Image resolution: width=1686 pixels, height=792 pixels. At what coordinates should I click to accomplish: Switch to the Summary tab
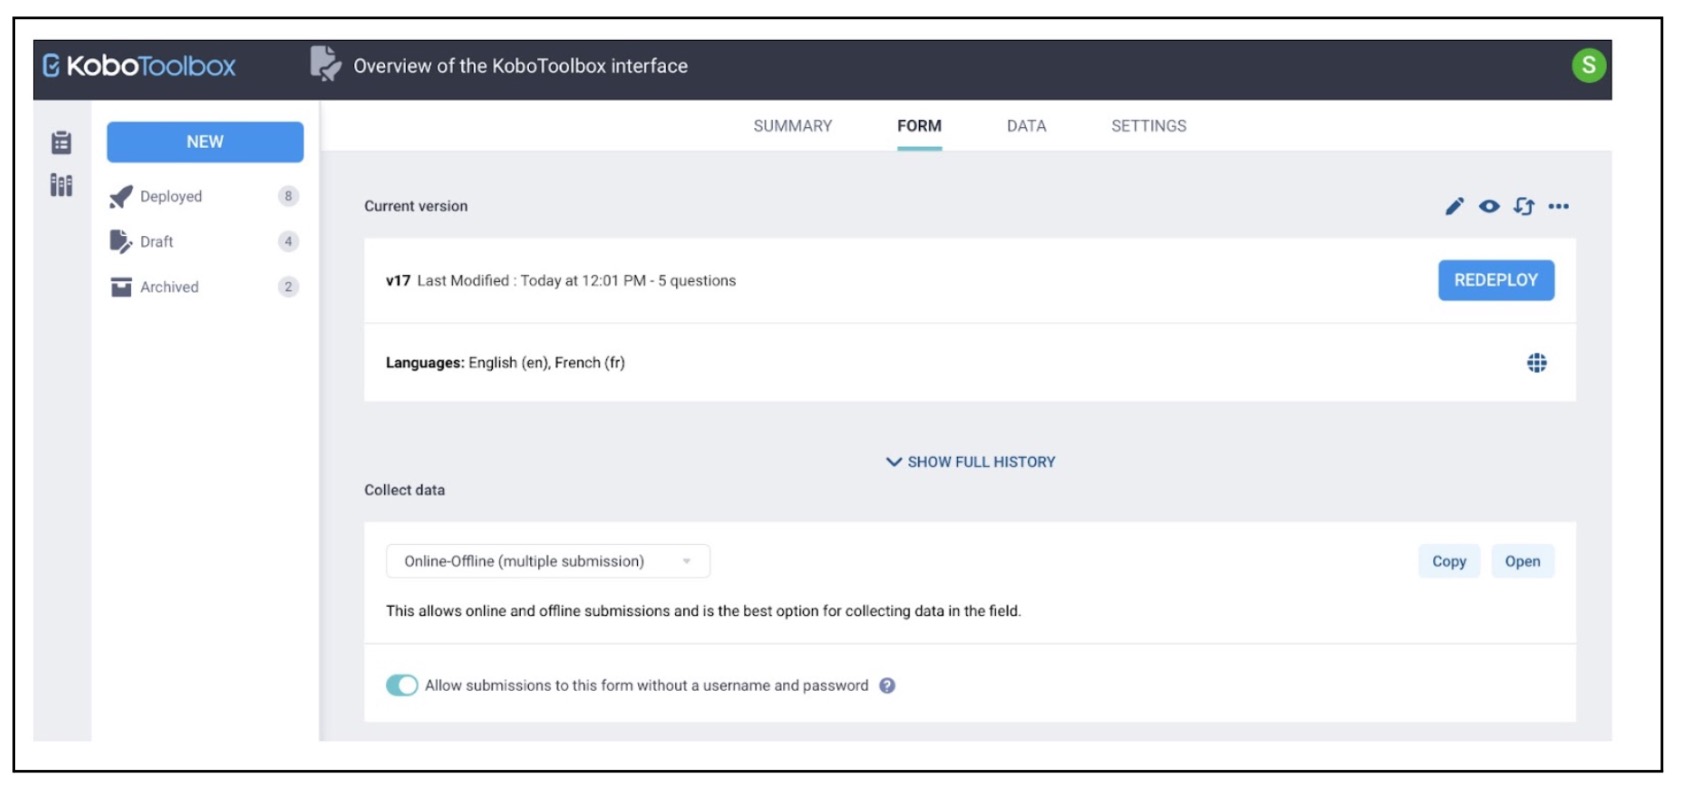tap(792, 126)
